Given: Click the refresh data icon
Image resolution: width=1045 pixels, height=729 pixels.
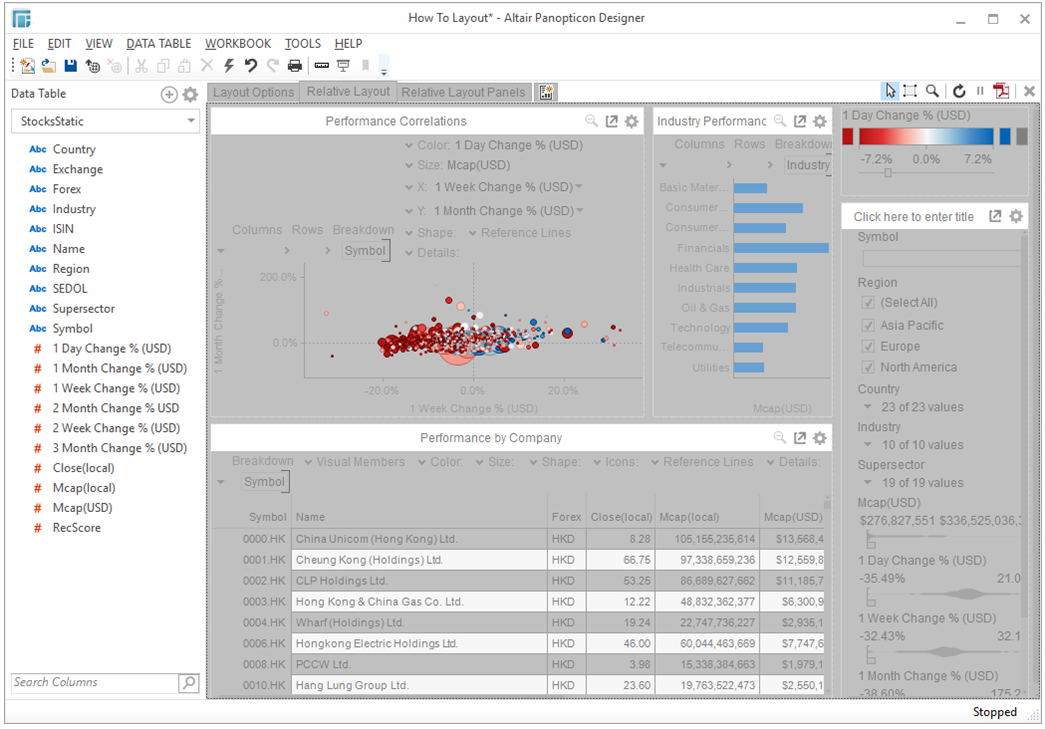Looking at the screenshot, I should [959, 91].
